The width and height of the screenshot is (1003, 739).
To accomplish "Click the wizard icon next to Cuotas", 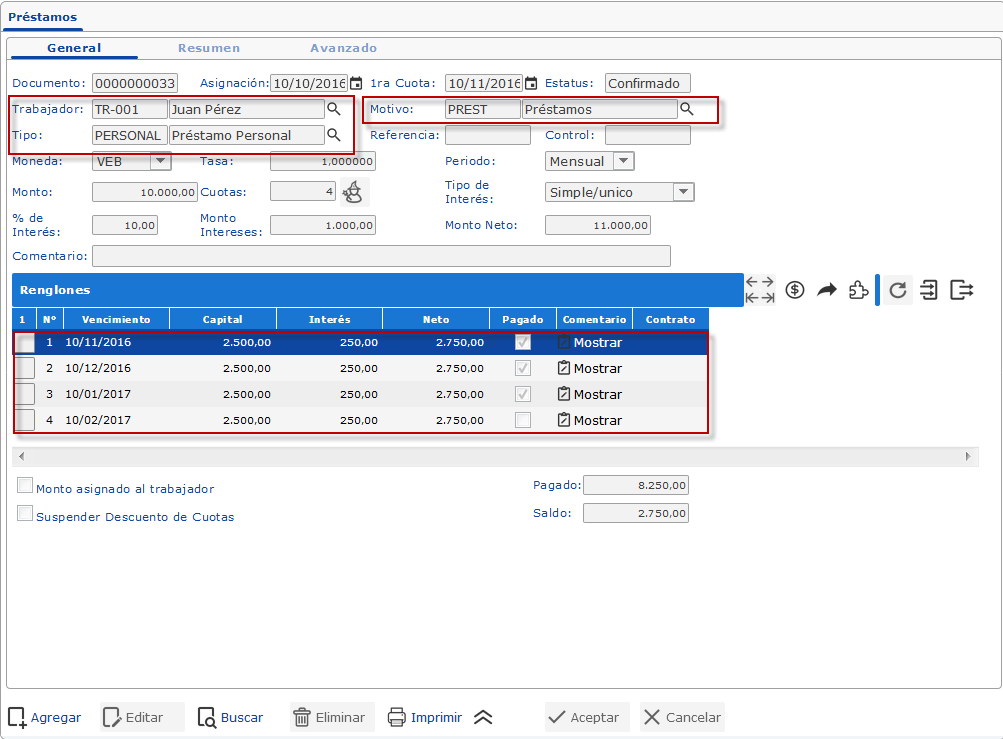I will tap(353, 191).
